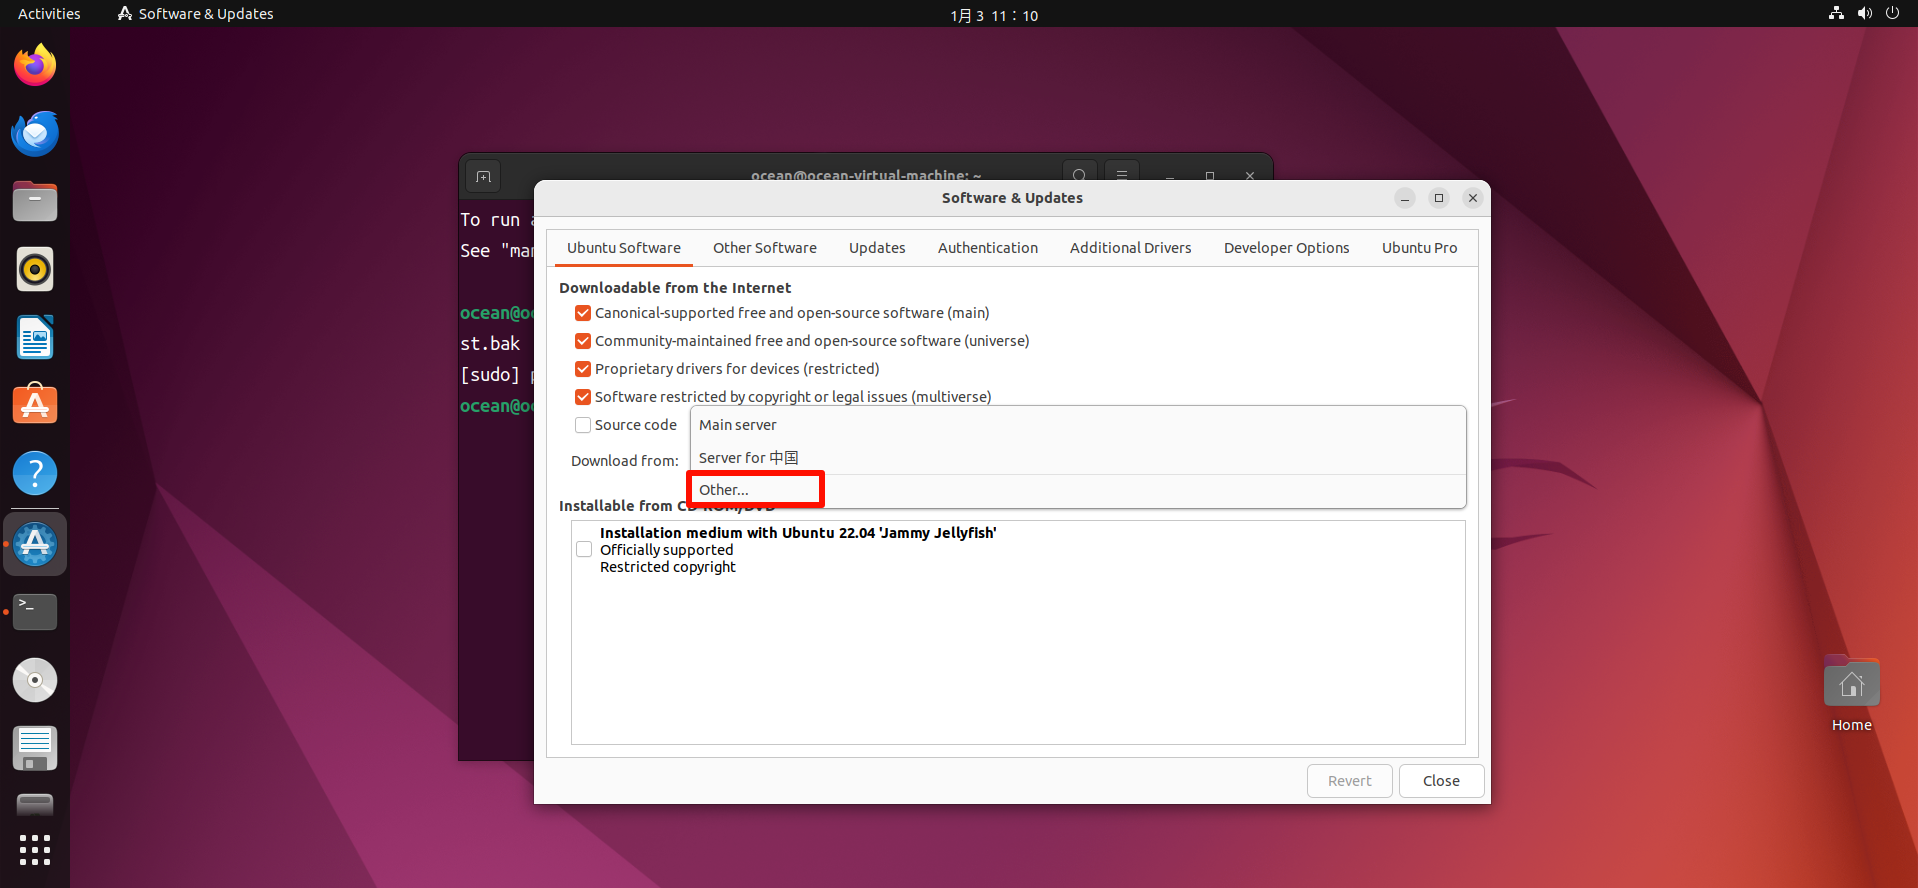The width and height of the screenshot is (1918, 888).
Task: Open the power menu icon
Action: point(1892,14)
